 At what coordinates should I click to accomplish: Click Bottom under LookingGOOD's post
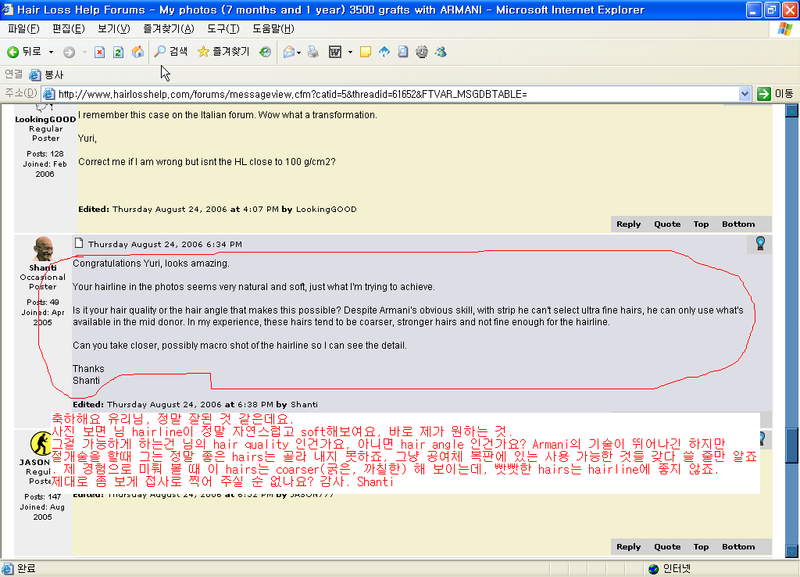pos(738,224)
